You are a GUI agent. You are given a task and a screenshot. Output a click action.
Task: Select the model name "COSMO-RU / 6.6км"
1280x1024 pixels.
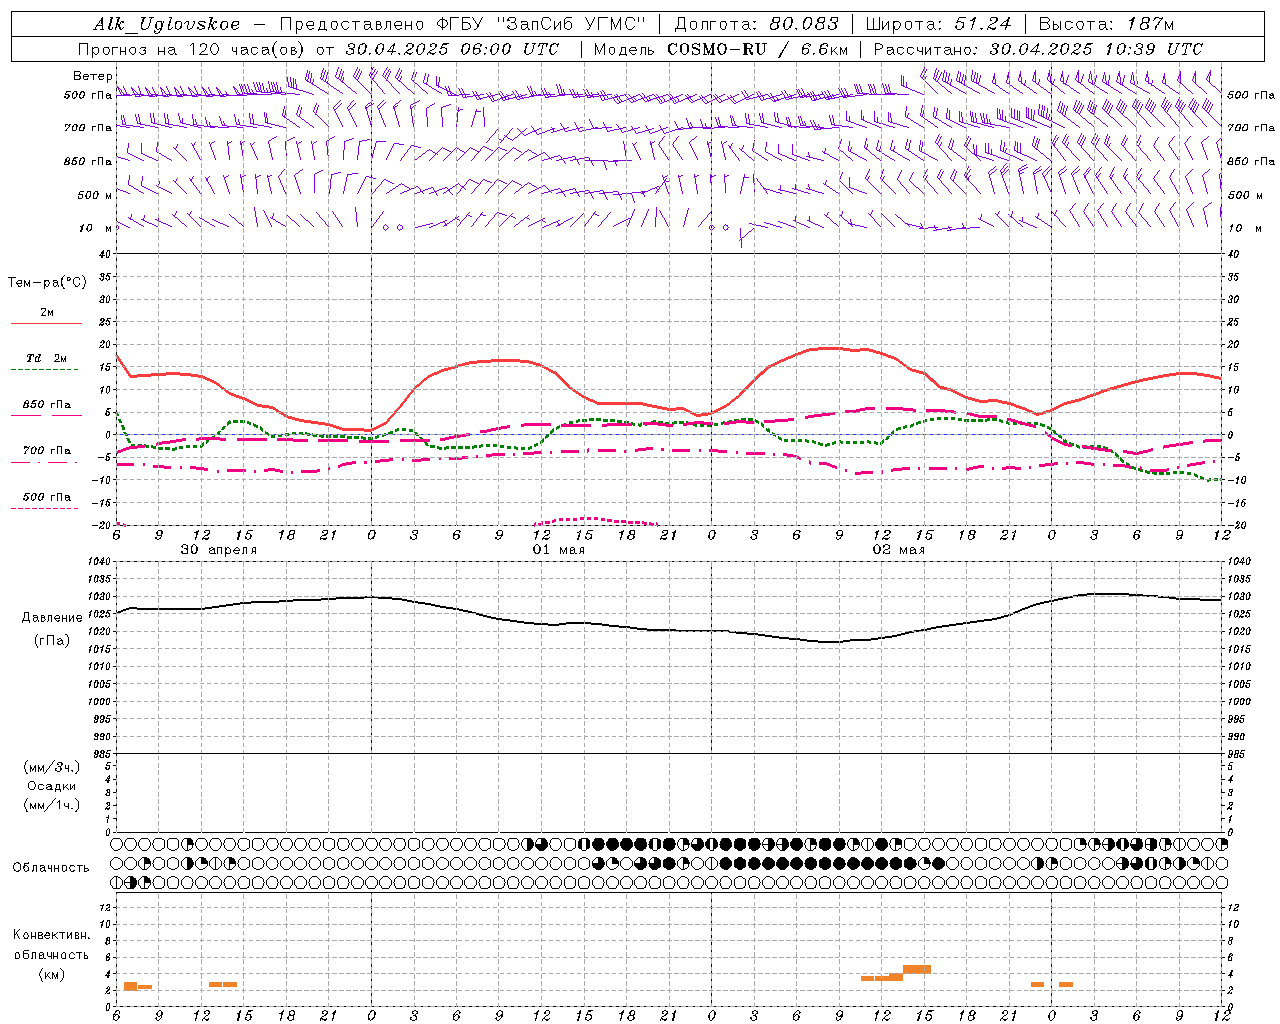pos(757,49)
